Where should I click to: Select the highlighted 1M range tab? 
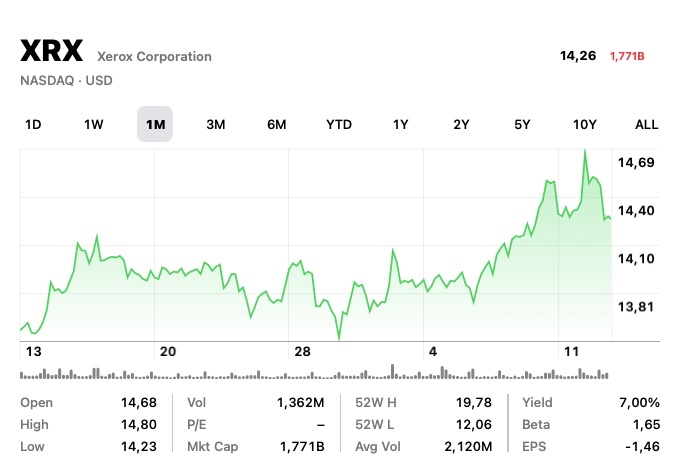click(x=155, y=124)
